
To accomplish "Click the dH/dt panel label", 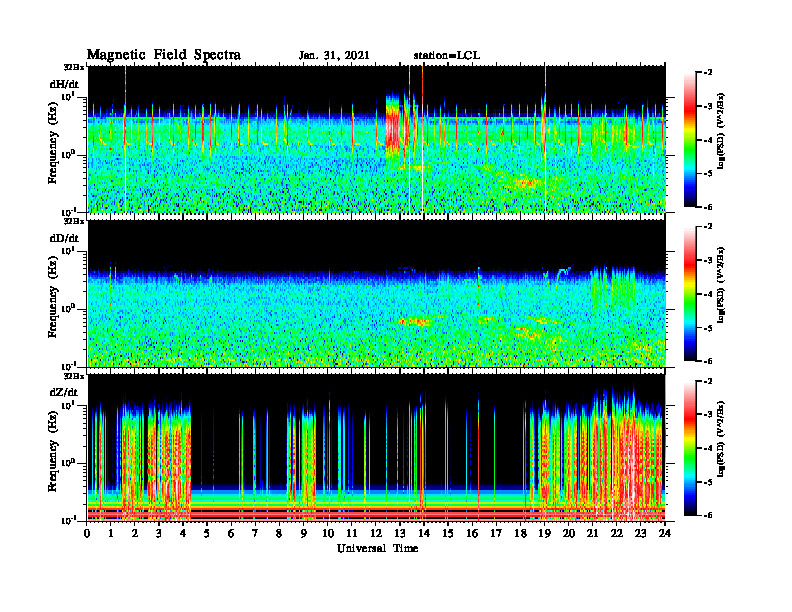I will click(x=64, y=84).
